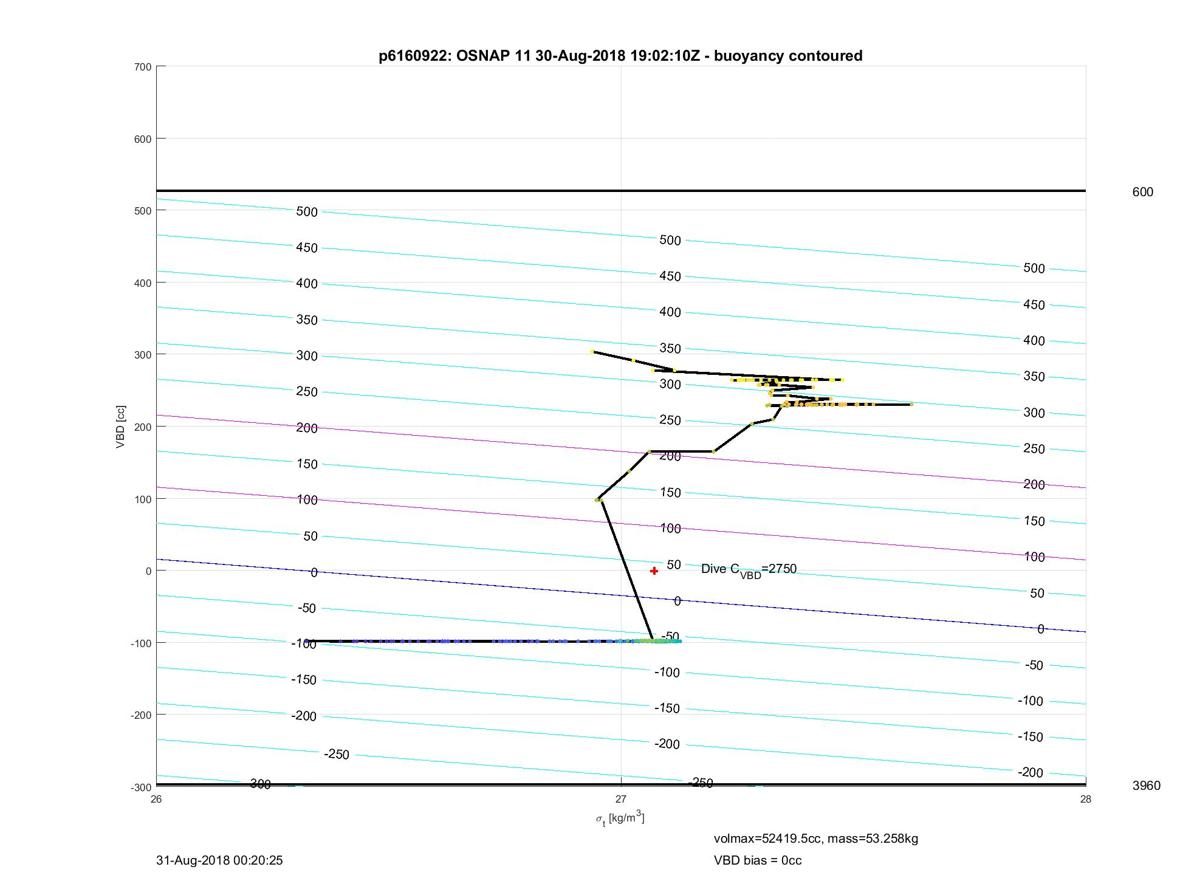Image resolution: width=1200 pixels, height=885 pixels.
Task: Click y-axis tick label '700'
Action: [x=141, y=67]
